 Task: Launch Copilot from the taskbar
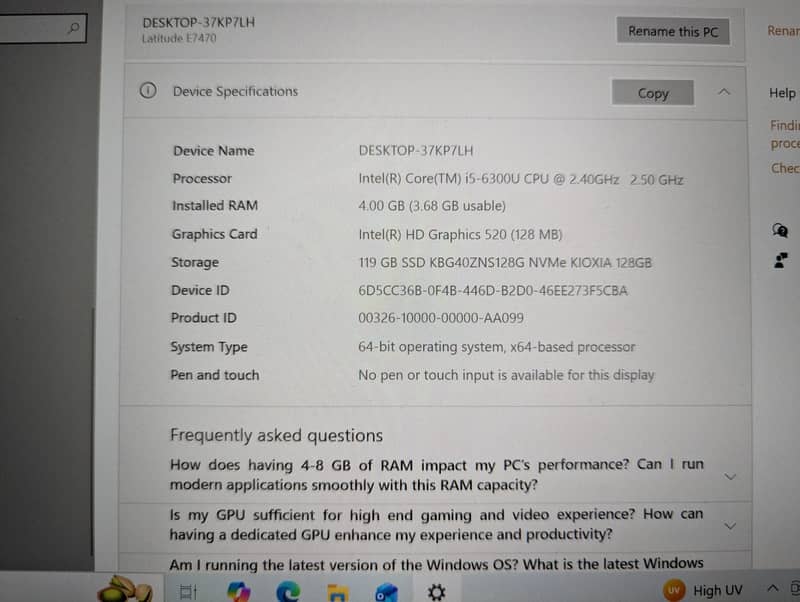pyautogui.click(x=238, y=592)
